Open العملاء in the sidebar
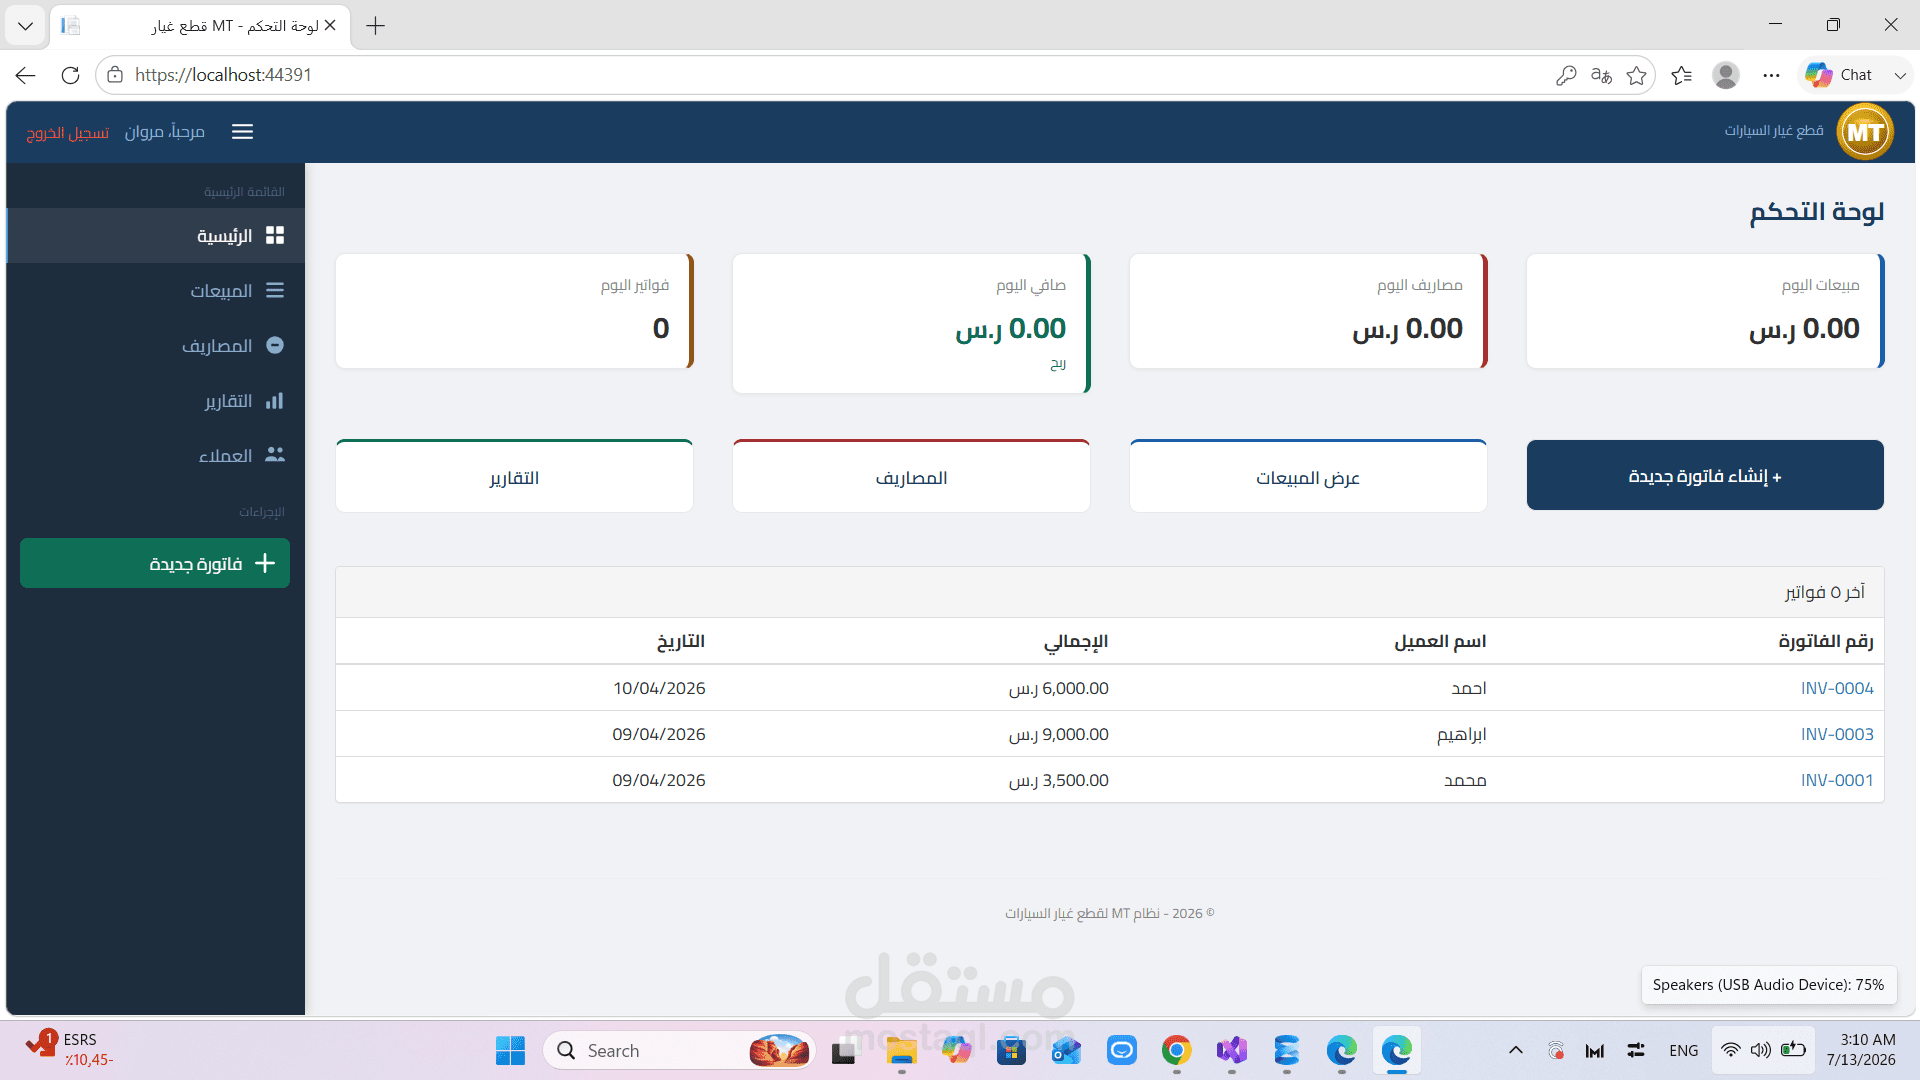 [156, 456]
